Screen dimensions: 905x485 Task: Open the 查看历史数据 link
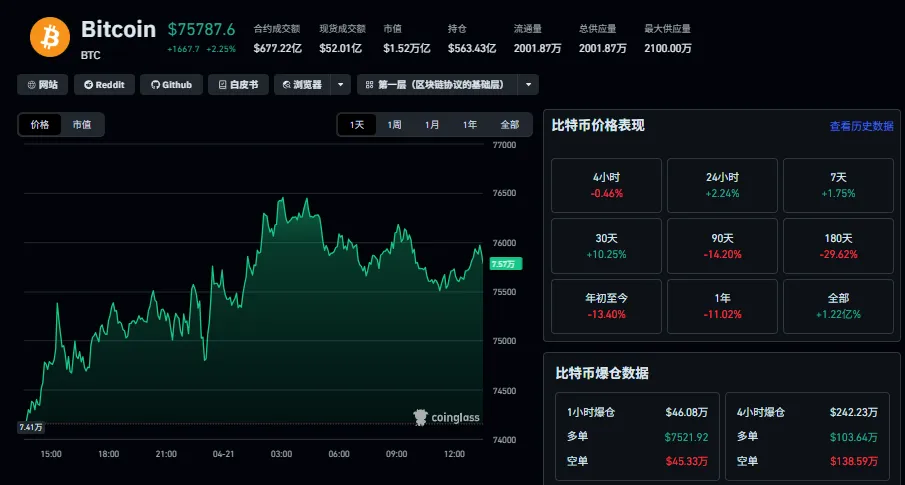click(862, 126)
